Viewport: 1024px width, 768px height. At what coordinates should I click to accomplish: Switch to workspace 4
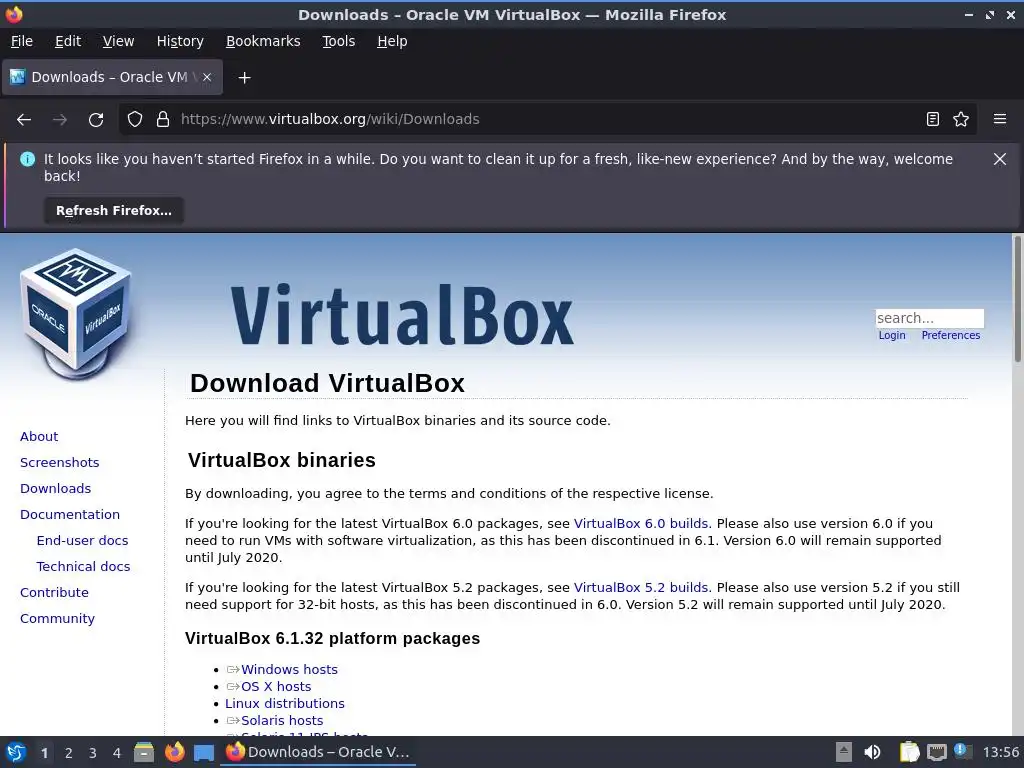(117, 753)
